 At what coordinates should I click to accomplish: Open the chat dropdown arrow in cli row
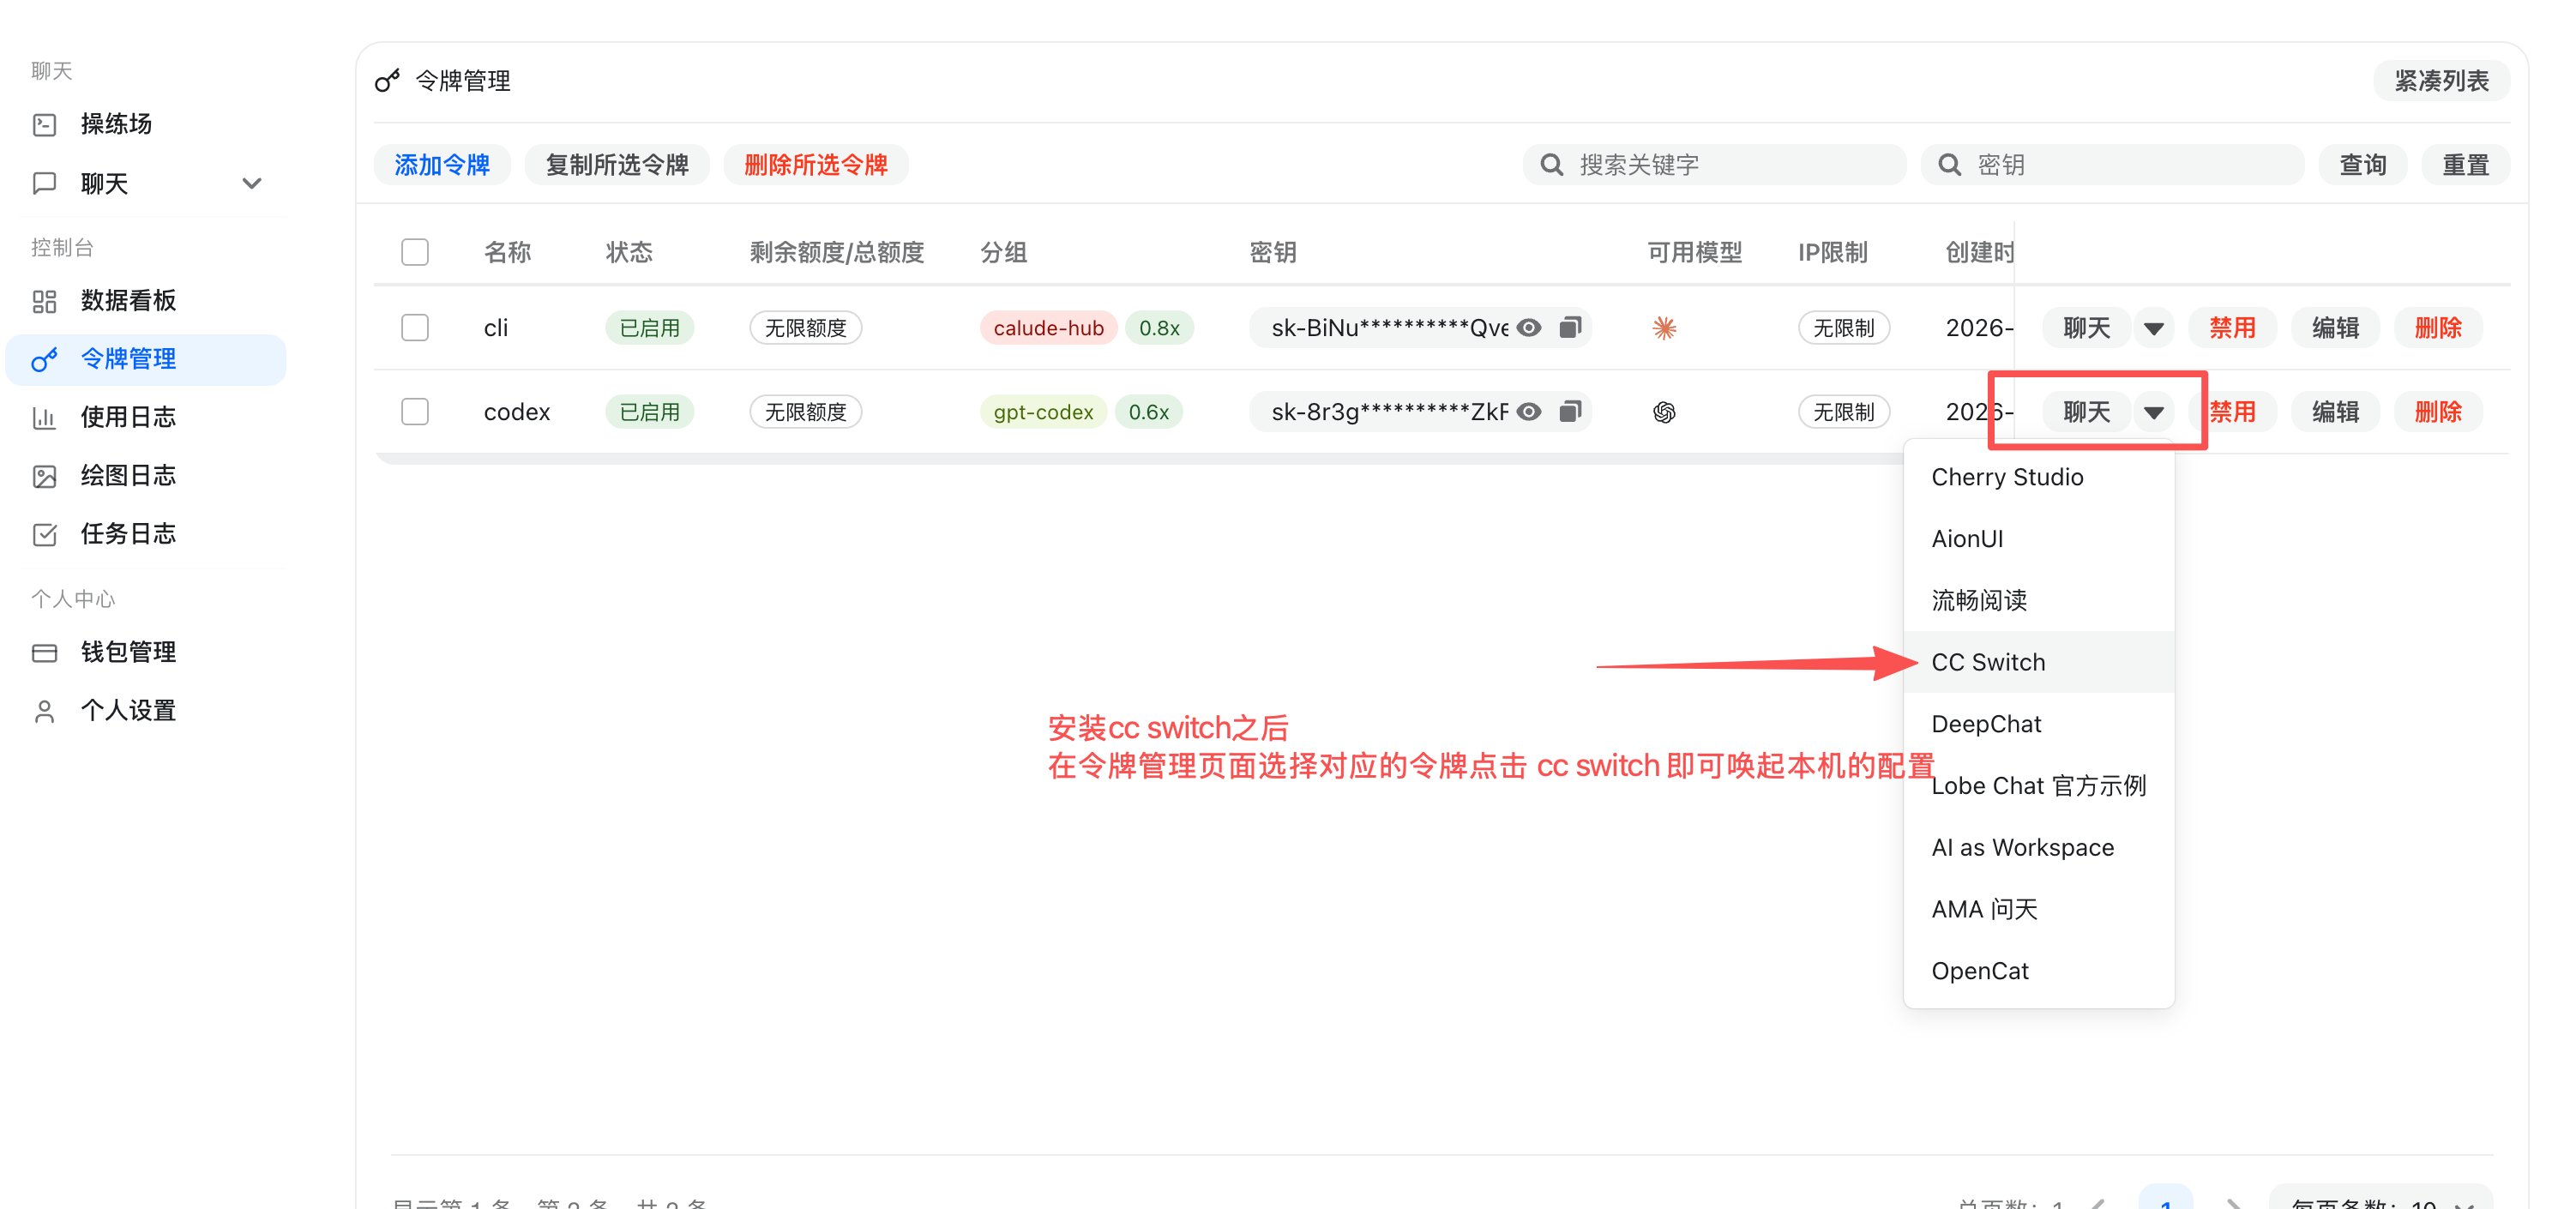pos(2154,328)
